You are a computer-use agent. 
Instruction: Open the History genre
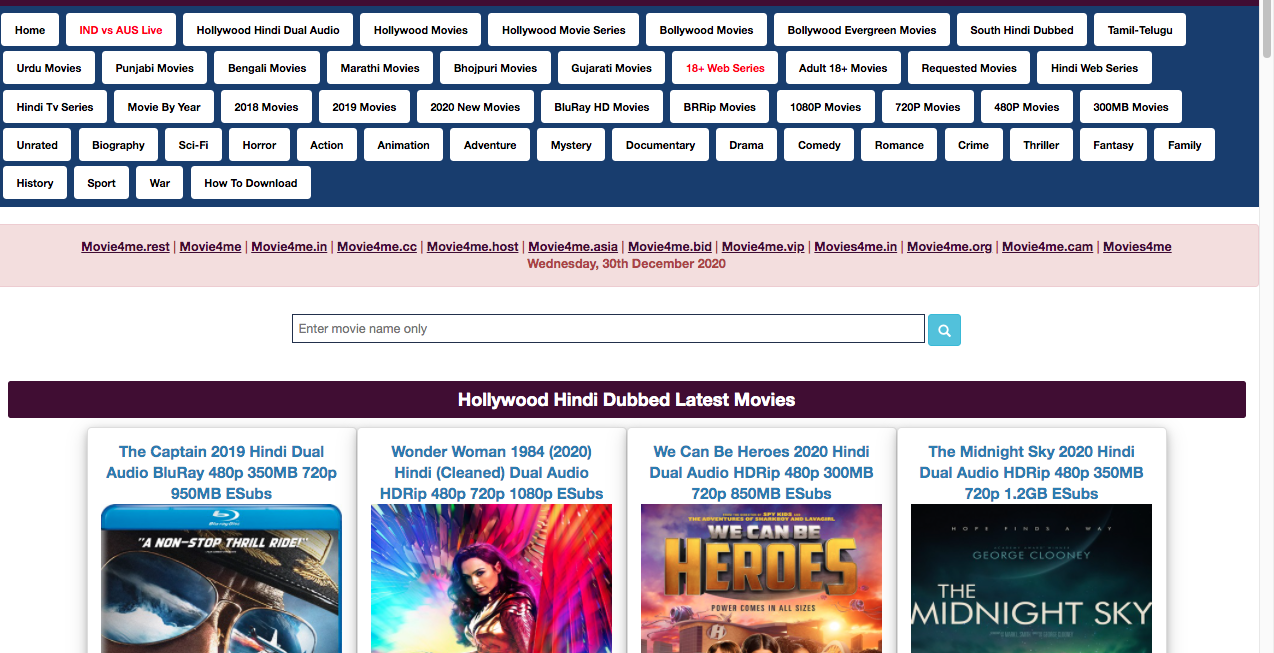pos(35,183)
